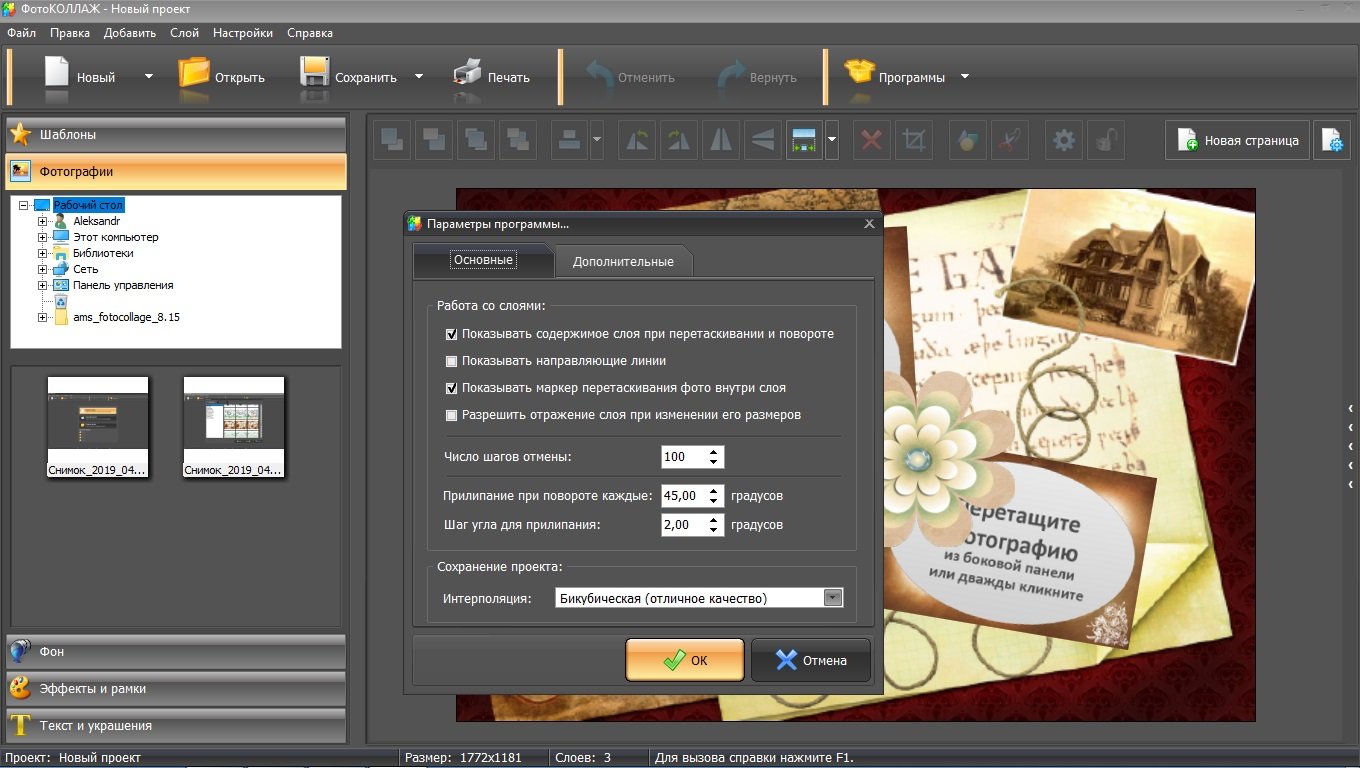Switch to the Дополнительные tab
The width and height of the screenshot is (1360, 768).
(622, 262)
